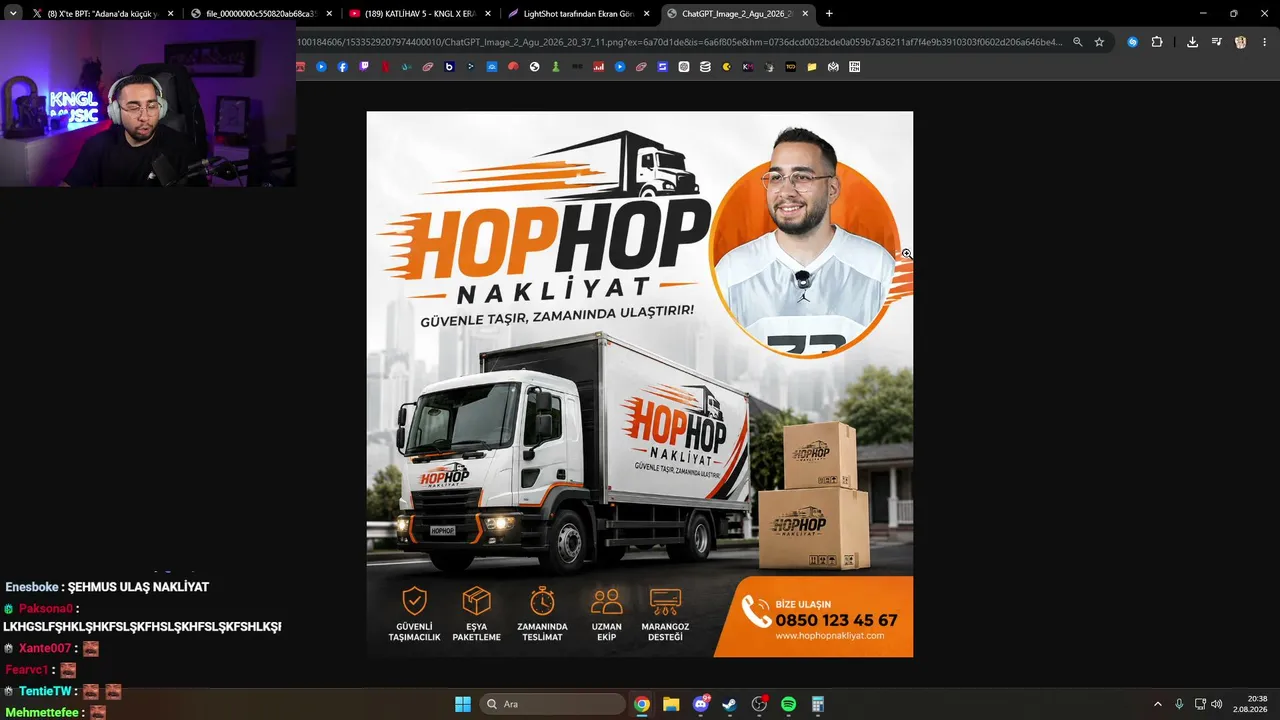Image resolution: width=1280 pixels, height=720 pixels.
Task: Open the Chrome three-dot menu
Action: 1264,42
